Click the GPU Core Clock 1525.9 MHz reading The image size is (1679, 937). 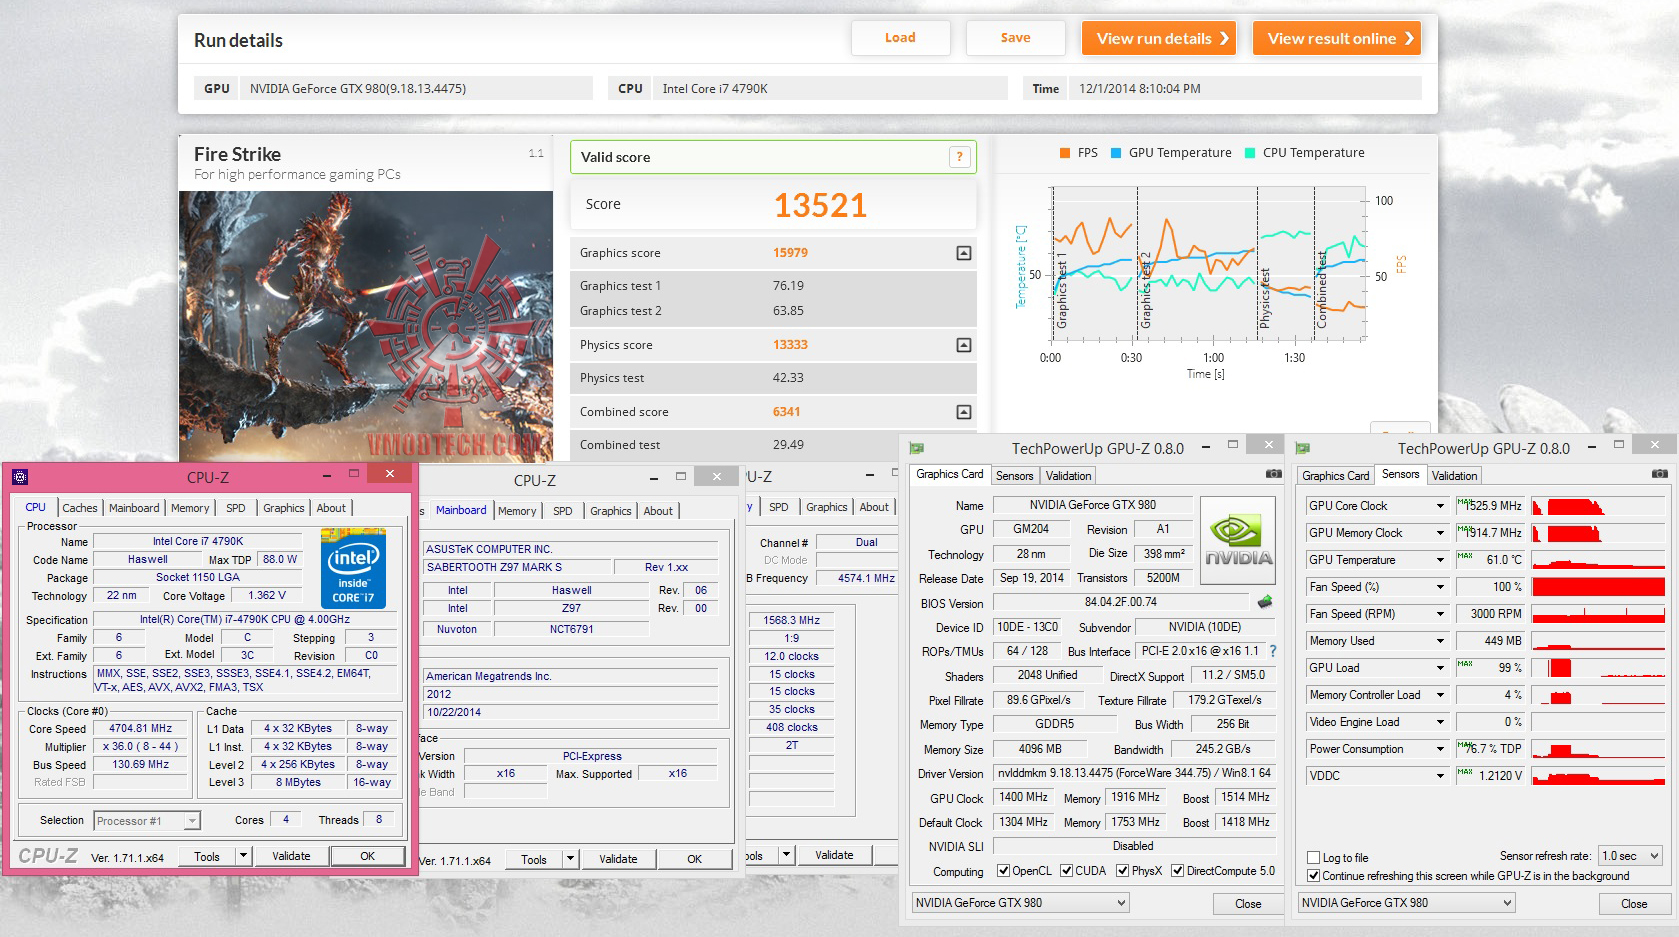click(1490, 506)
